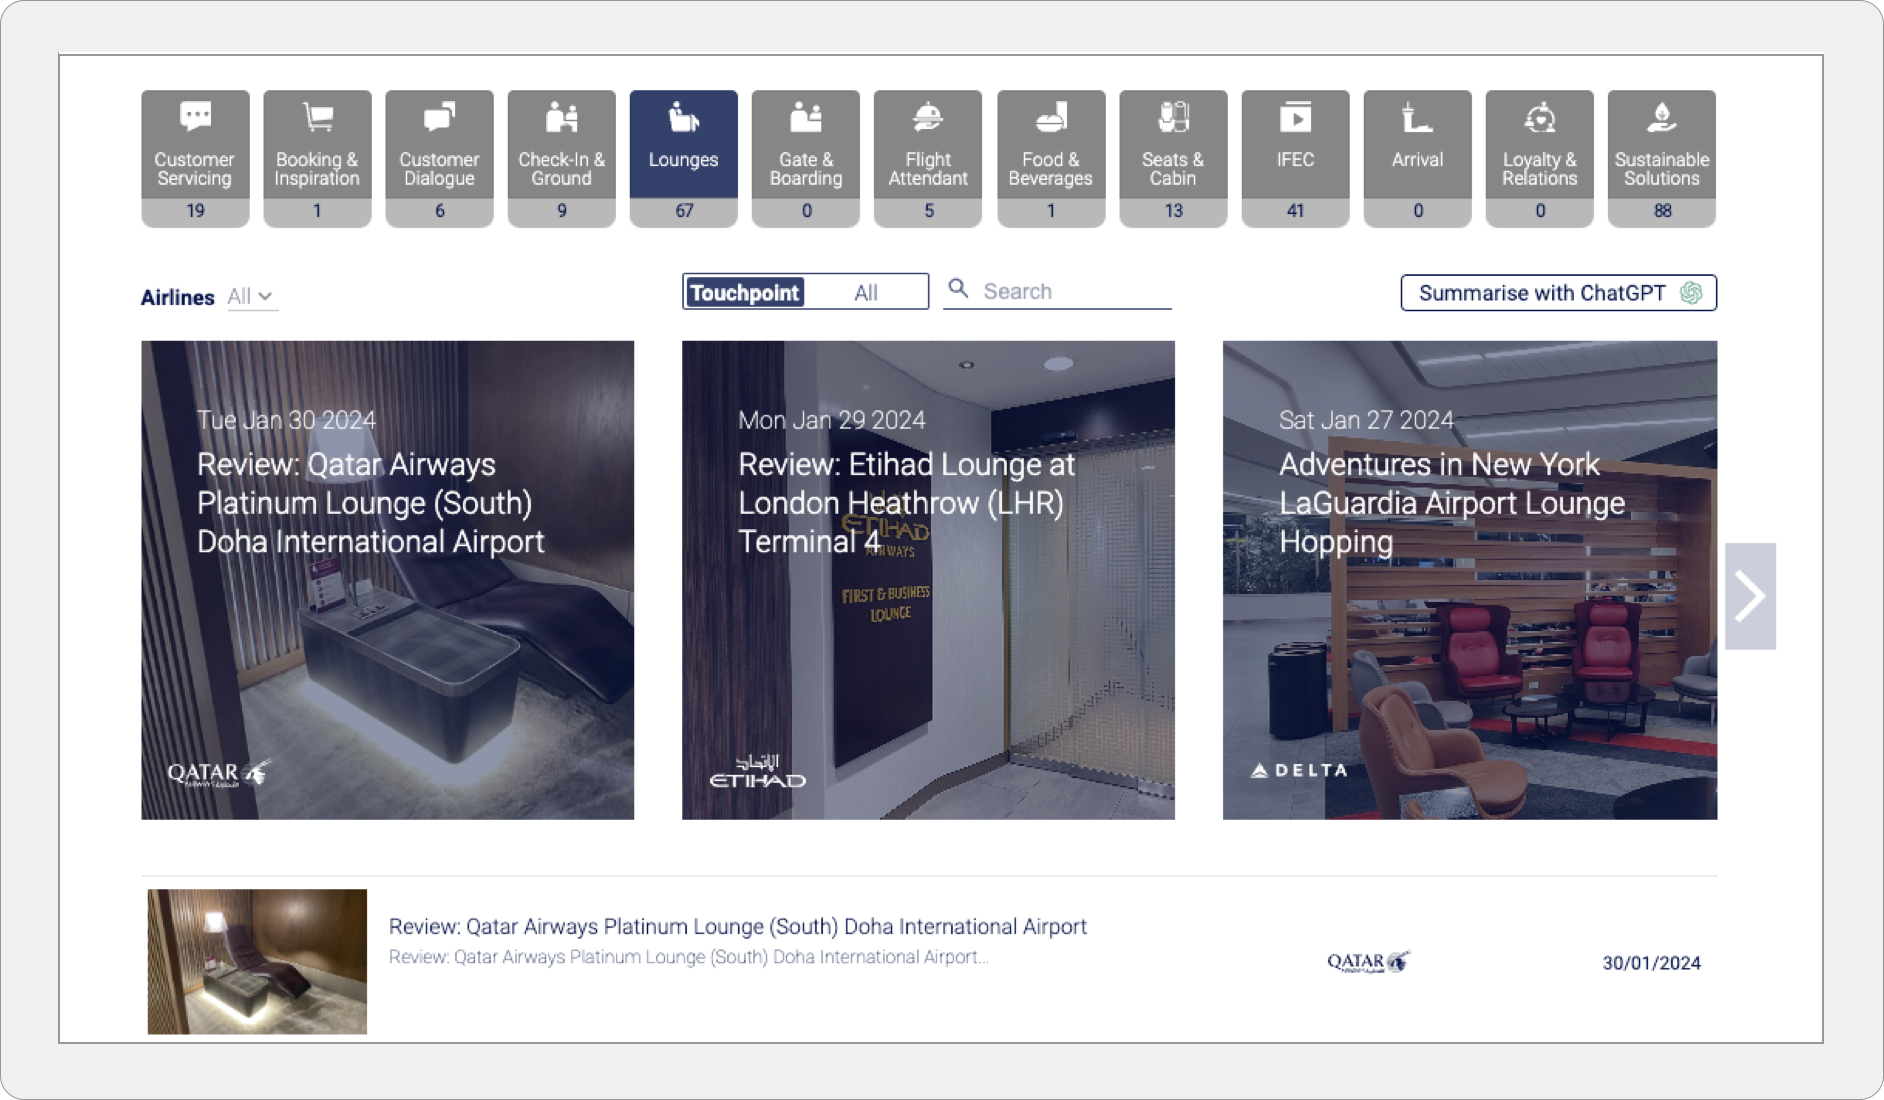
Task: Click the date Tue Jan 30 2024
Action: (286, 420)
